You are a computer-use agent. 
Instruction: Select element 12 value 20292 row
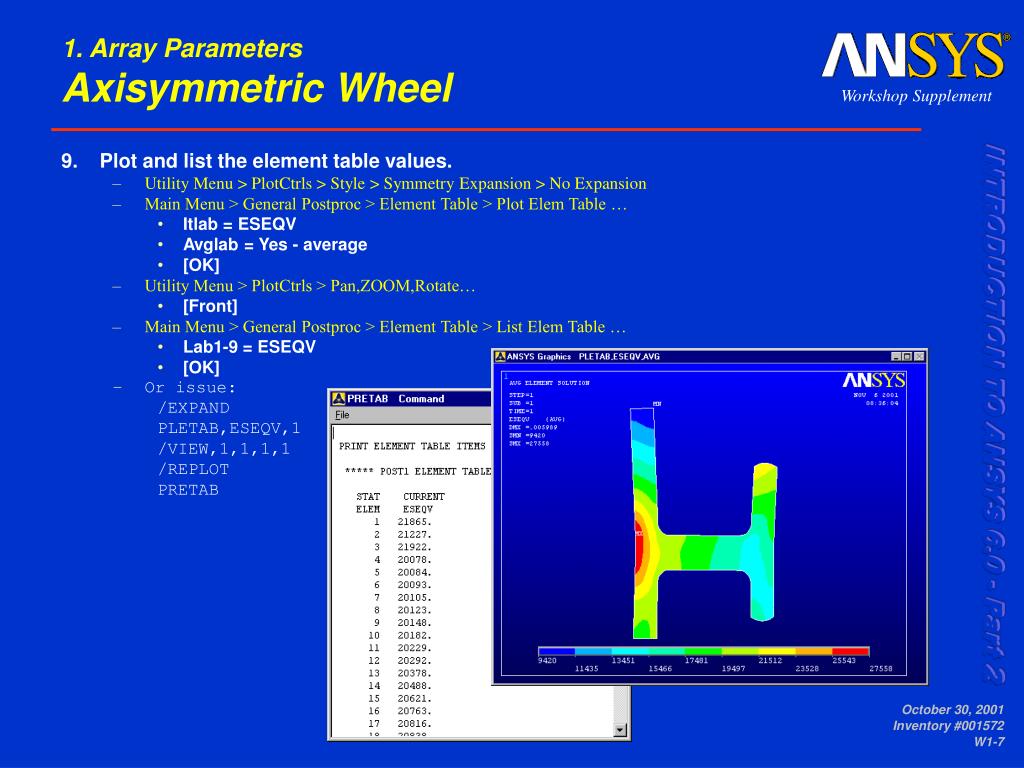400,661
